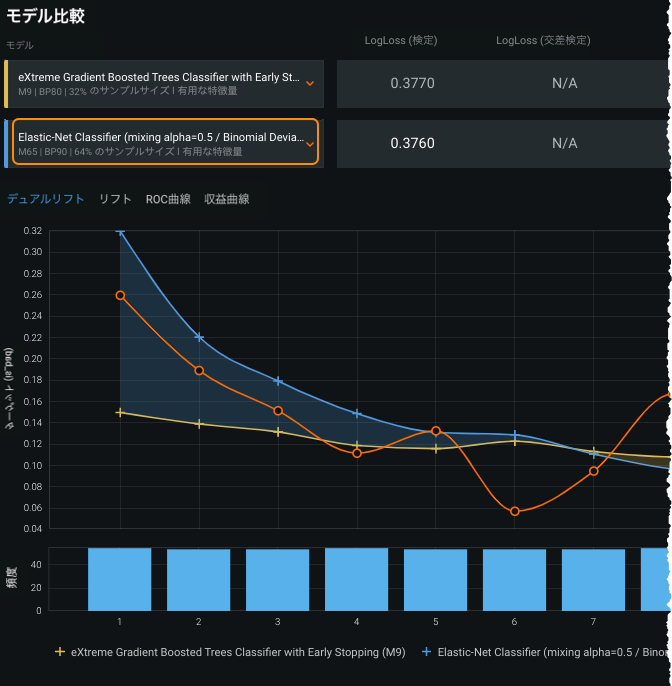The height and width of the screenshot is (686, 672).
Task: Click orange actual data point at bin 4
Action: point(357,453)
